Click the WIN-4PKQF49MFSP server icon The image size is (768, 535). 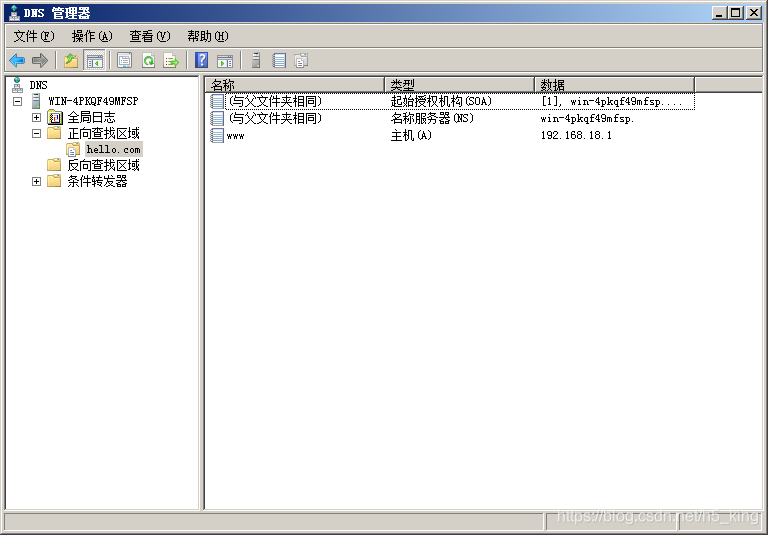pyautogui.click(x=36, y=101)
